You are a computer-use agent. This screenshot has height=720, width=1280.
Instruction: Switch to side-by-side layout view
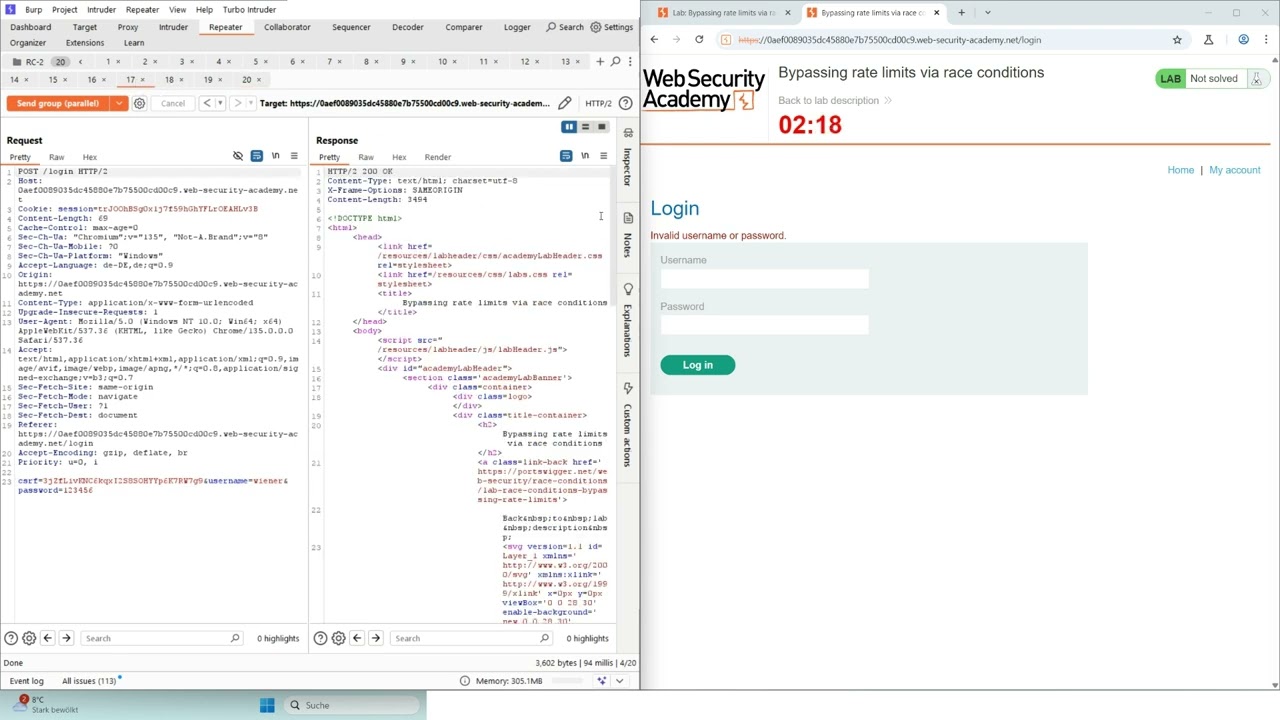(x=569, y=127)
